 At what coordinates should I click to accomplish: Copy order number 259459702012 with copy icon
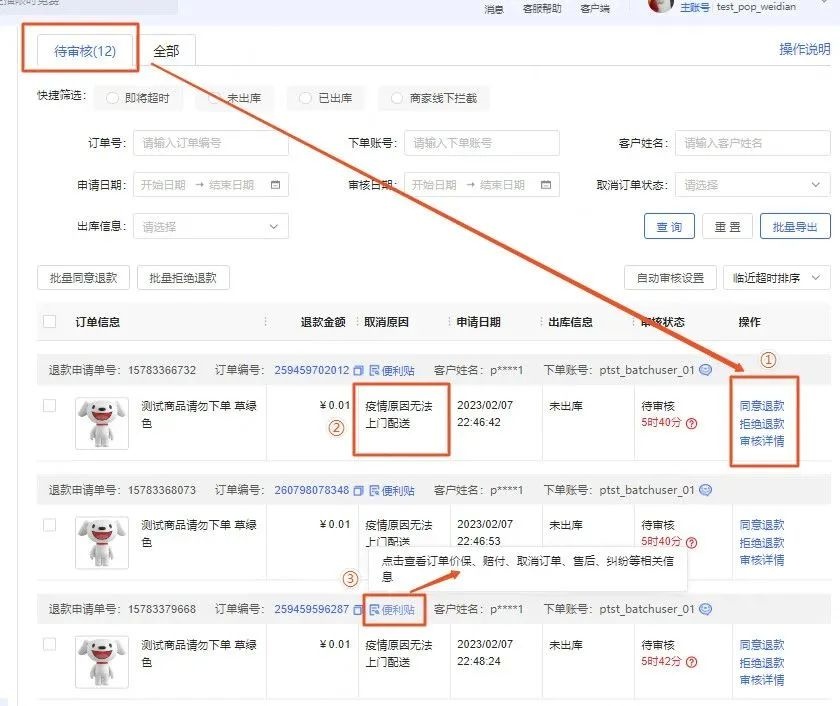click(x=358, y=370)
